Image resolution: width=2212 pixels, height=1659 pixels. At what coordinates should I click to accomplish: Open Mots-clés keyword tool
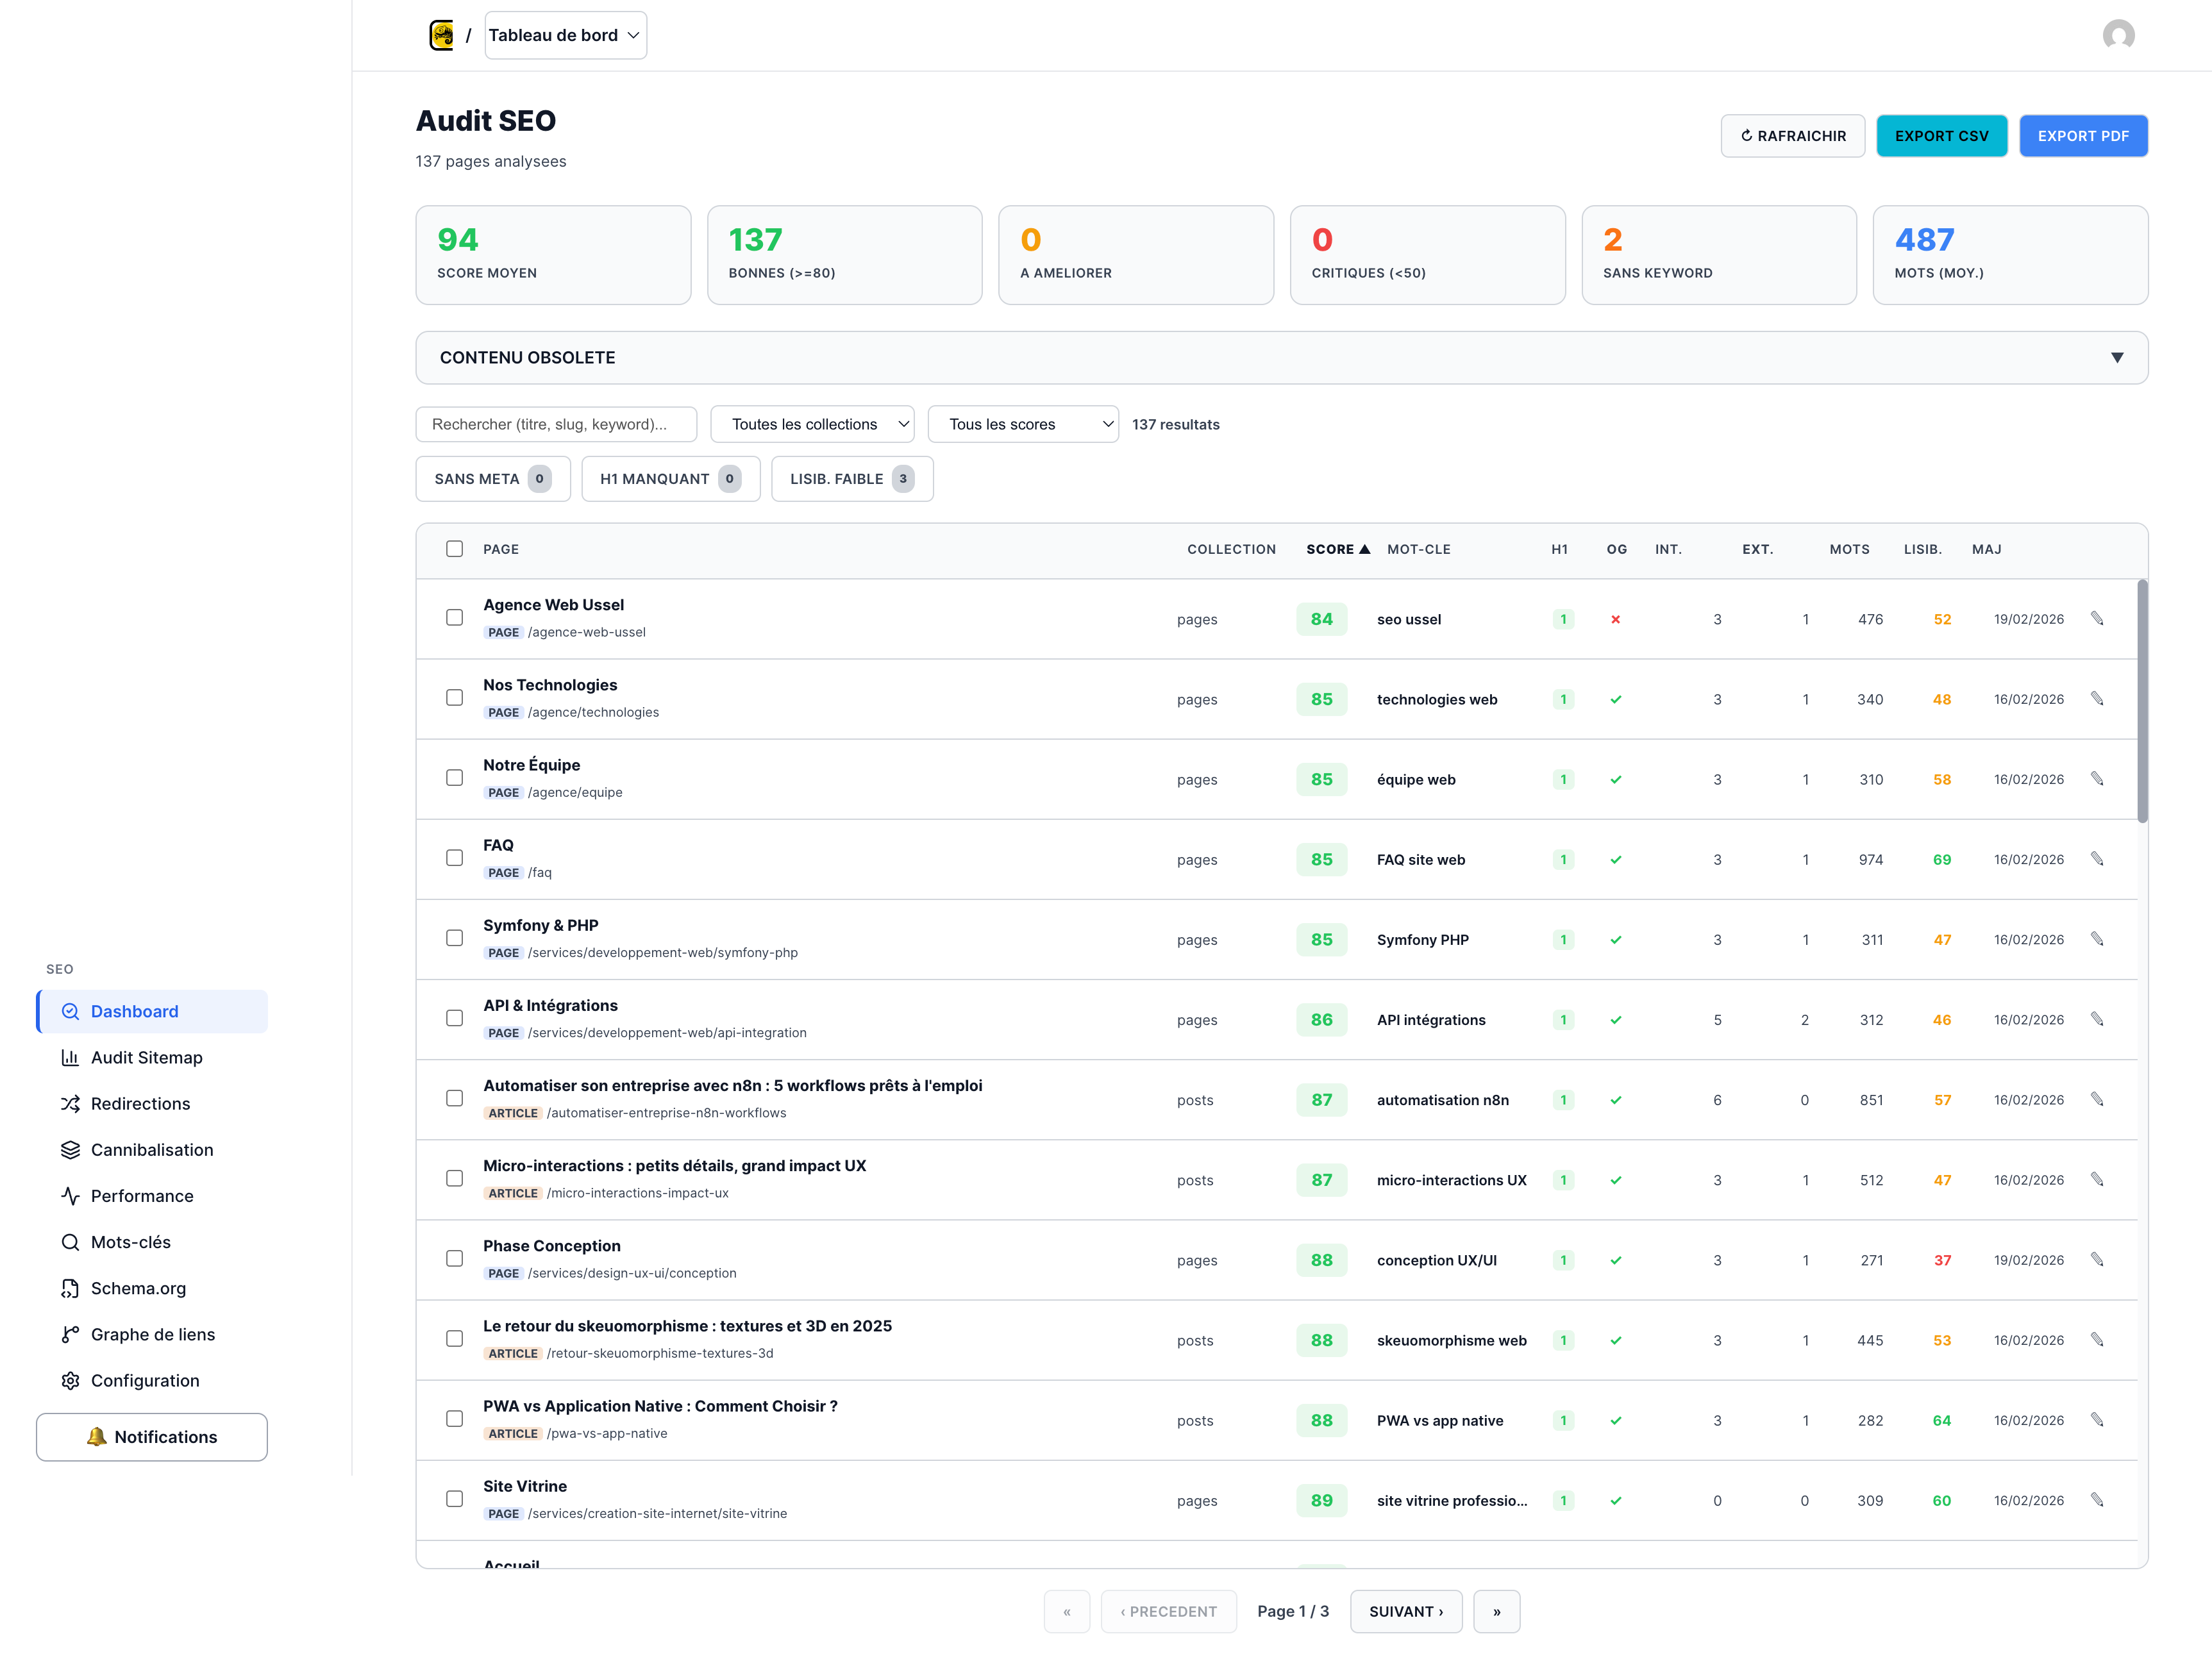pos(130,1241)
